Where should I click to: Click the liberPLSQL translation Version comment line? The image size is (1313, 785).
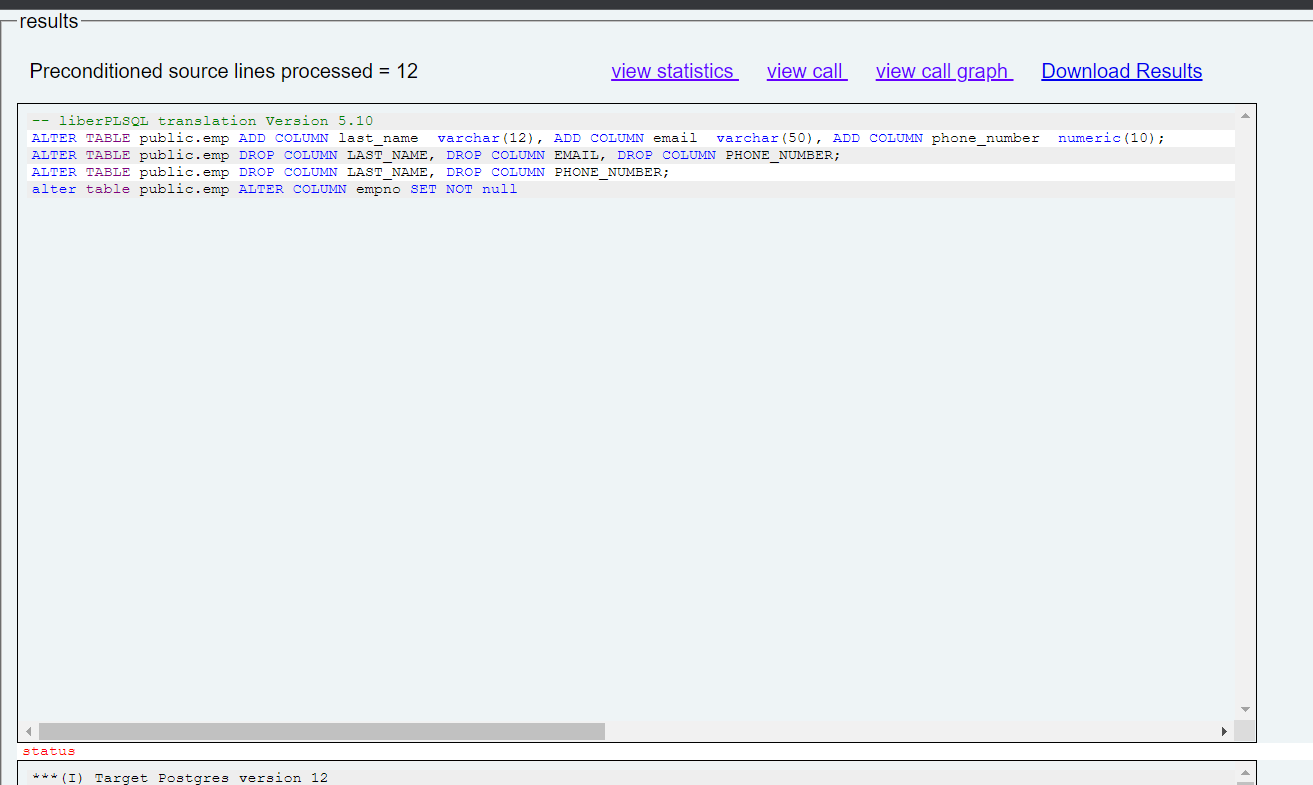[x=202, y=121]
